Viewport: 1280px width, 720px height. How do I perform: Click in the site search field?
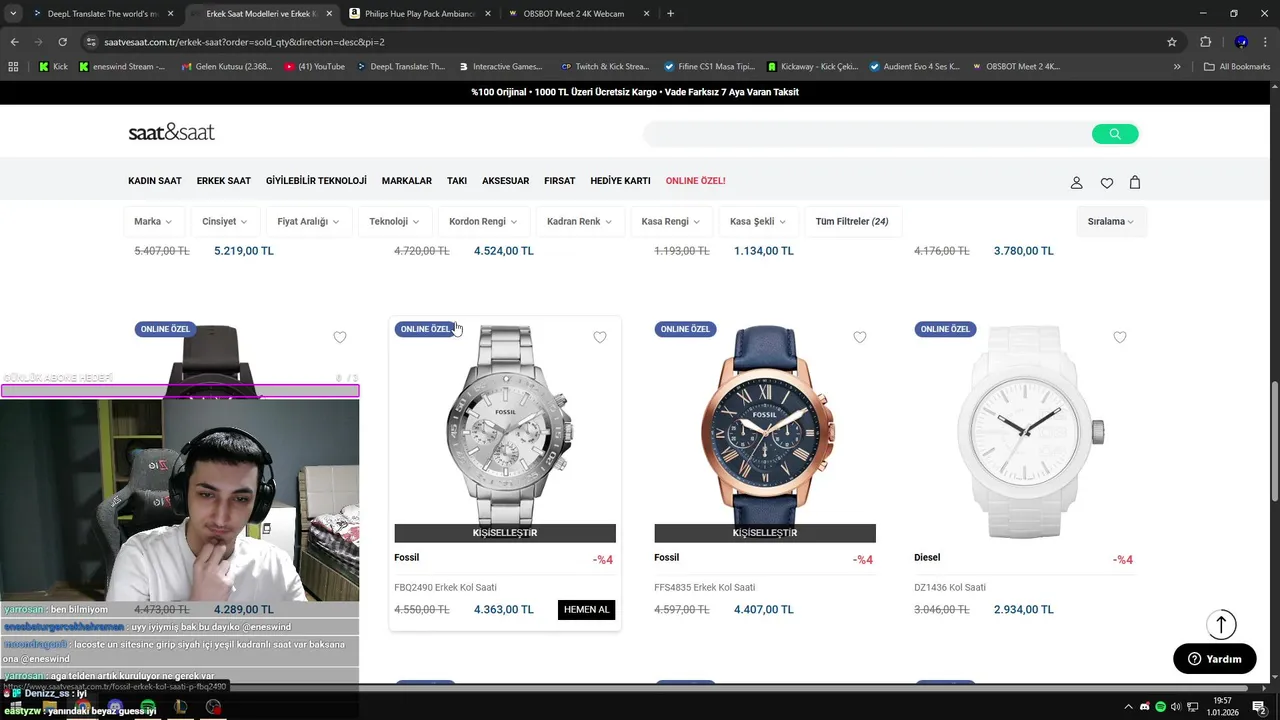click(x=866, y=134)
